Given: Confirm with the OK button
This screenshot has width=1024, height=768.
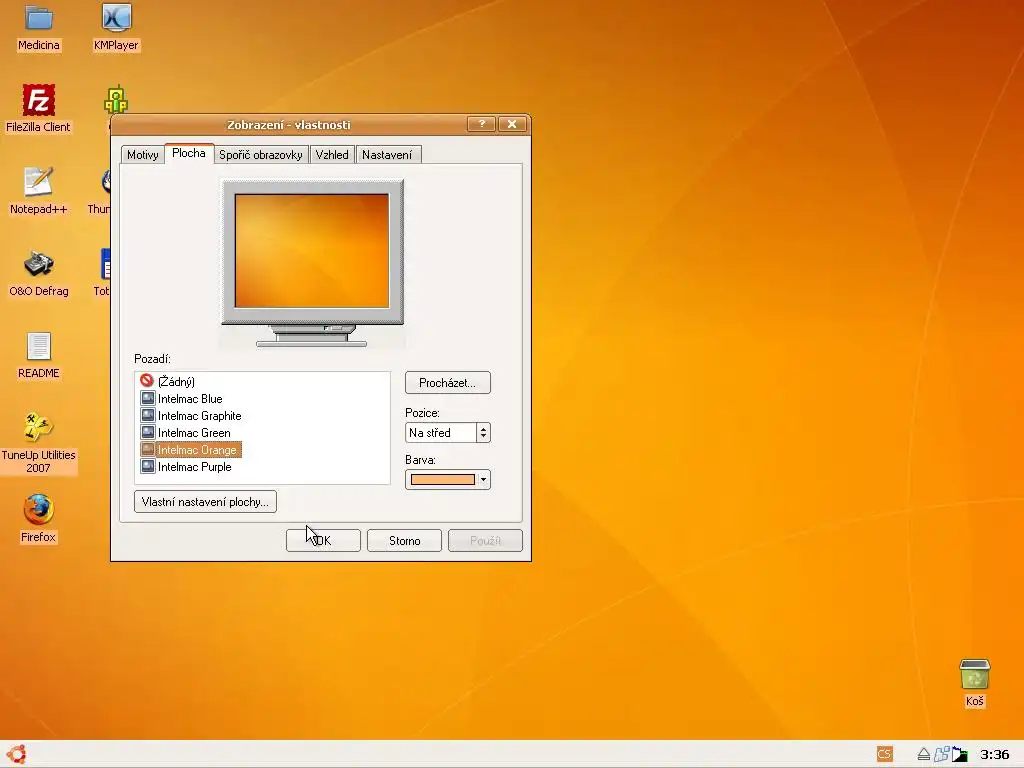Looking at the screenshot, I should [323, 541].
